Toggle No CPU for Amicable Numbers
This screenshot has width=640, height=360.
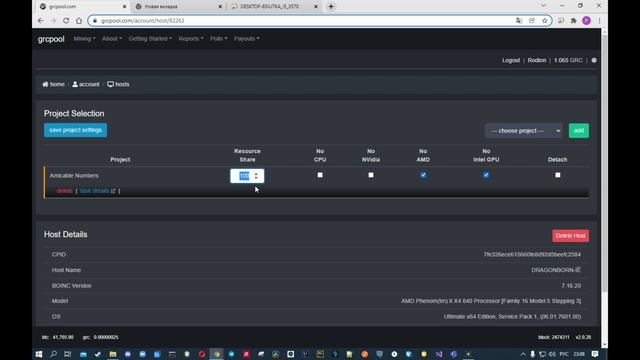(320, 175)
